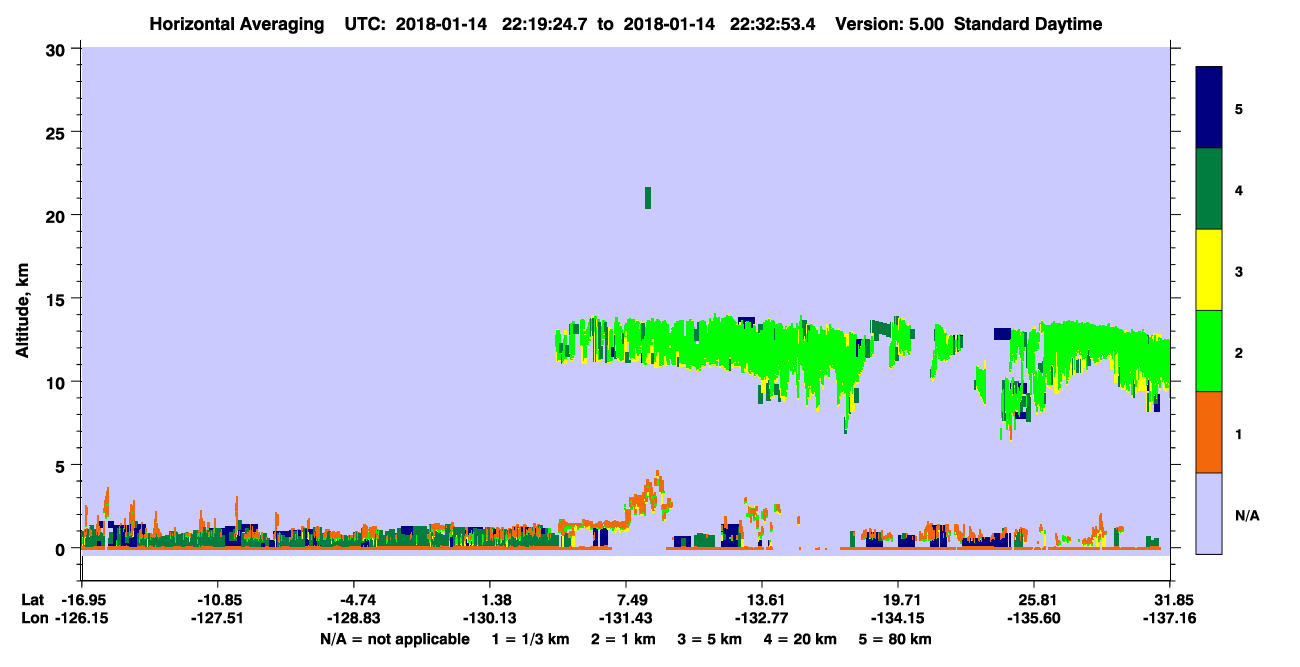Click the 'N/A = not applicable' legend text
This screenshot has height=667, width=1300.
[394, 639]
